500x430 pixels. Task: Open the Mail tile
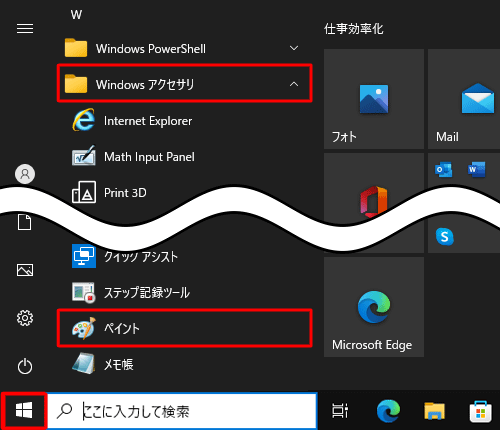(464, 99)
